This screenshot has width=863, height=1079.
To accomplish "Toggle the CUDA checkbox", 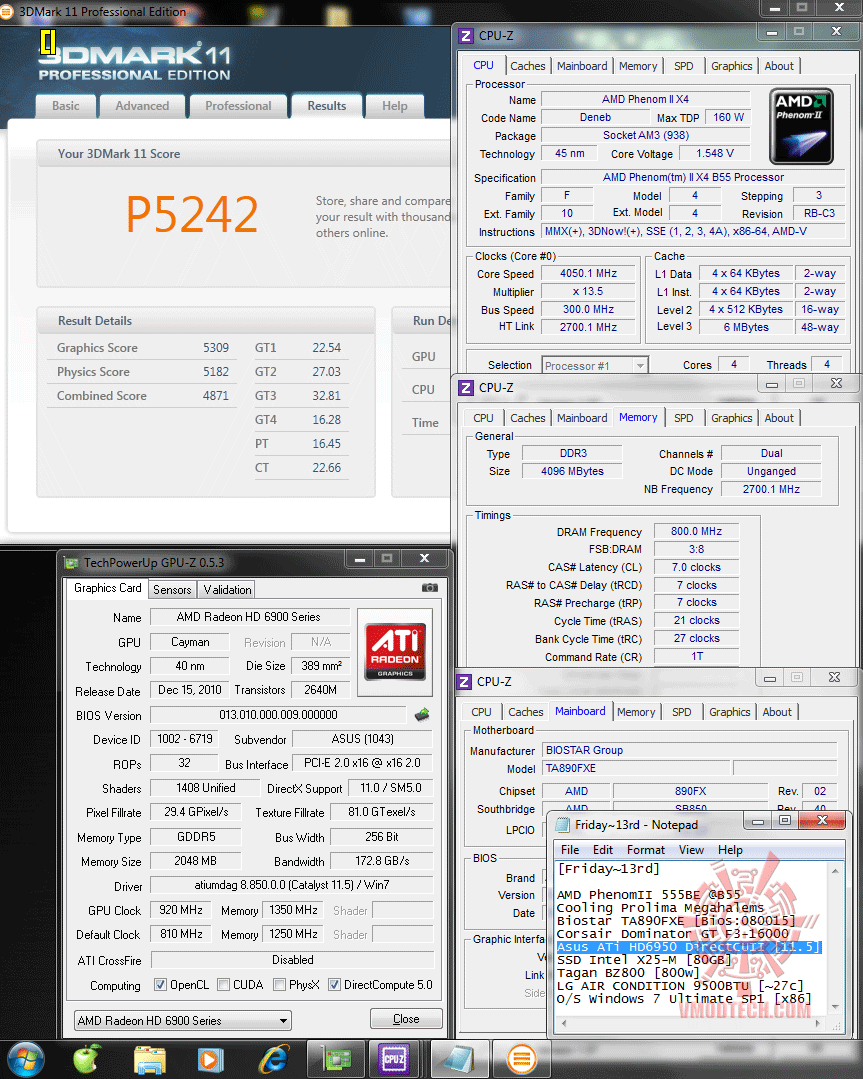I will [223, 985].
